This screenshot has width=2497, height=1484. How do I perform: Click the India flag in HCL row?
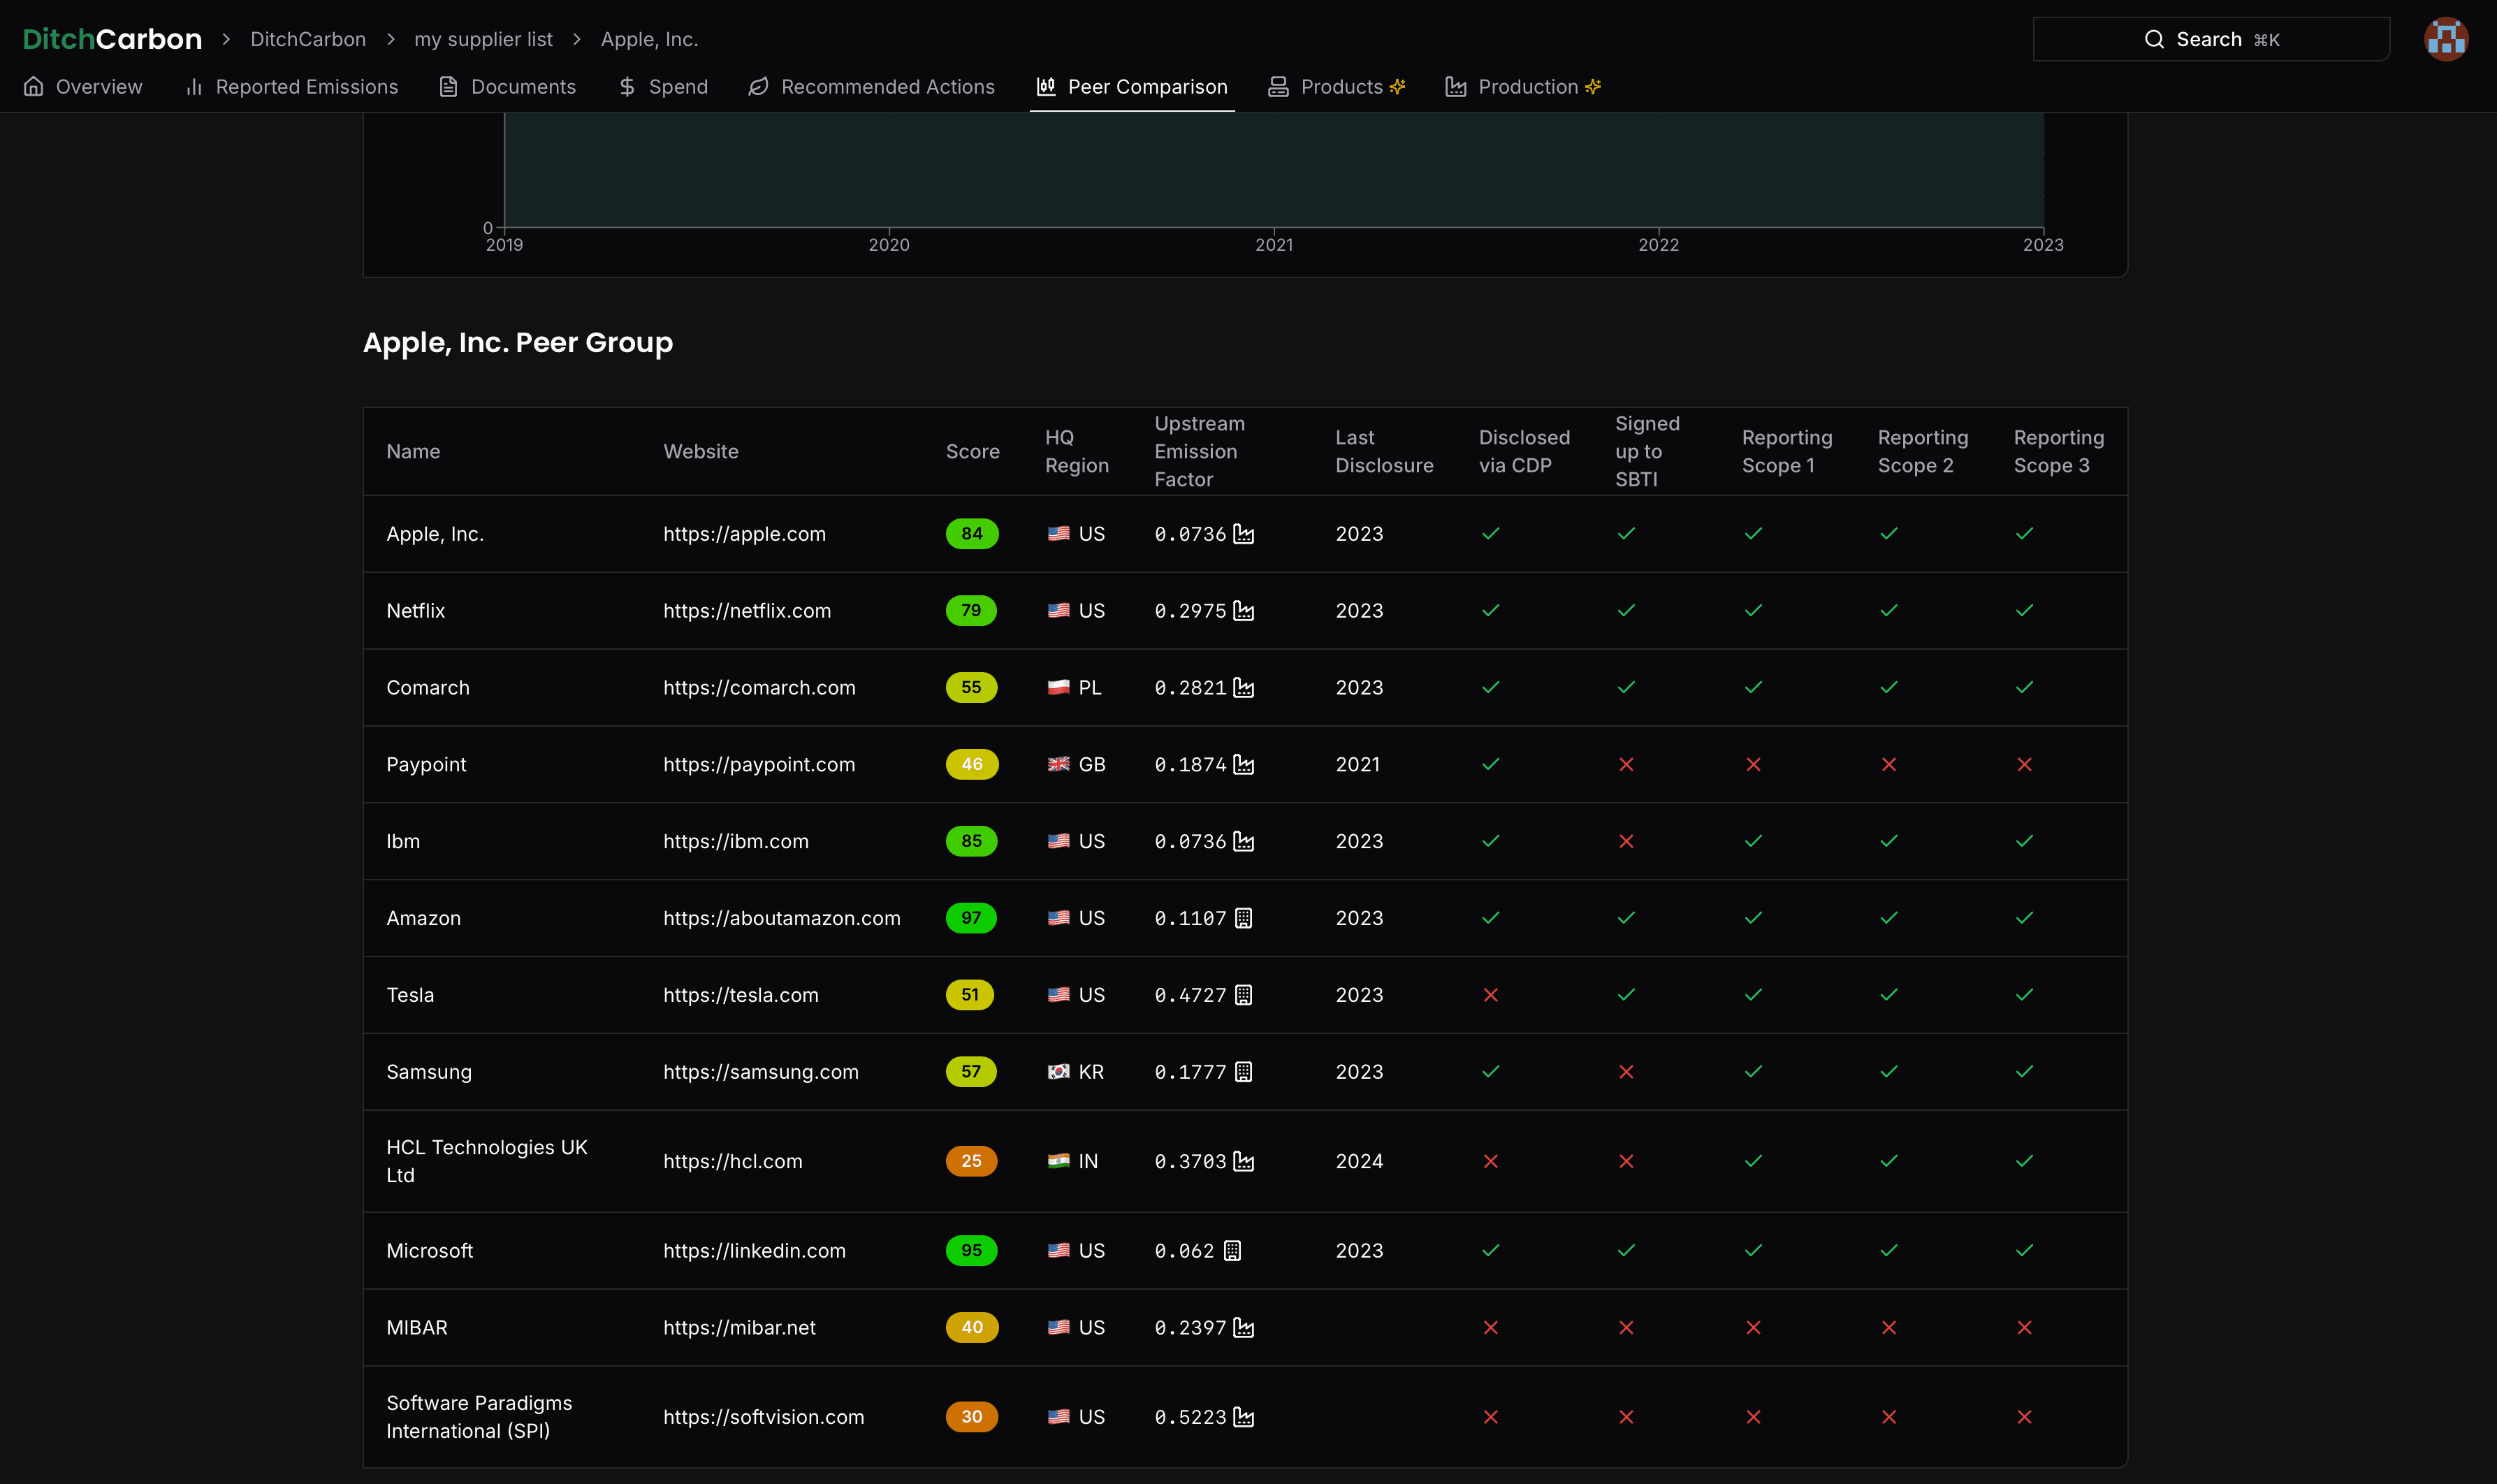tap(1058, 1162)
